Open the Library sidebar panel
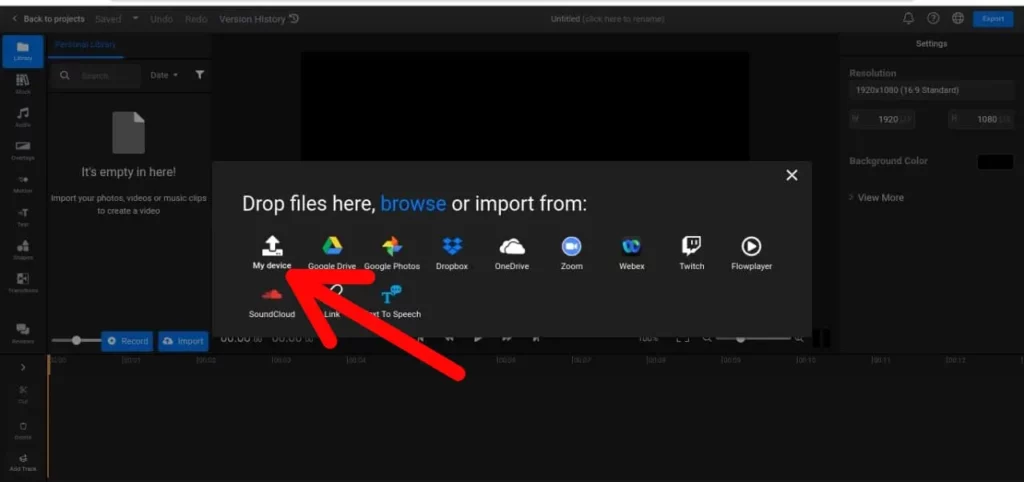Image resolution: width=1024 pixels, height=482 pixels. tap(23, 51)
